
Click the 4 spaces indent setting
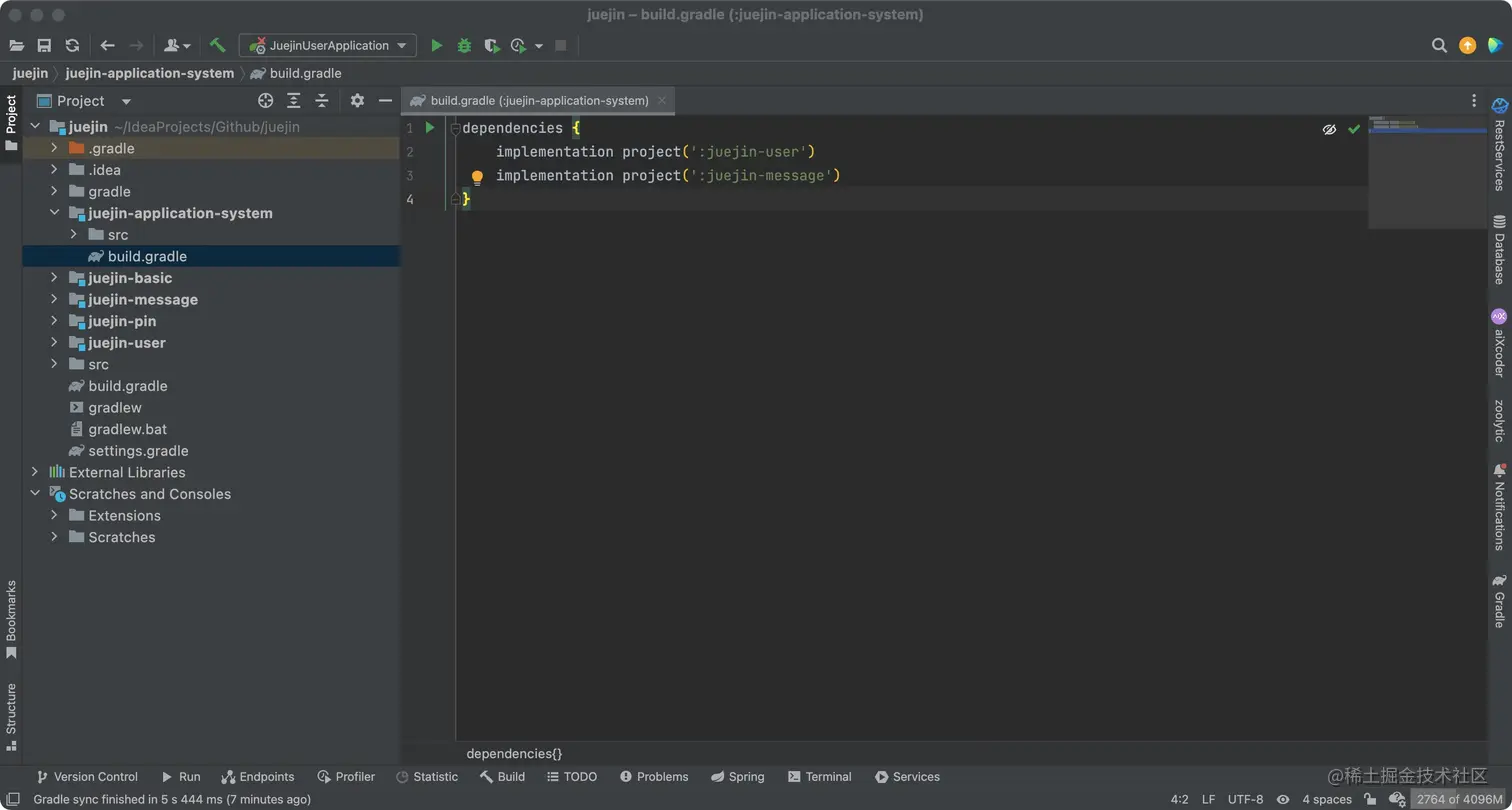tap(1326, 799)
